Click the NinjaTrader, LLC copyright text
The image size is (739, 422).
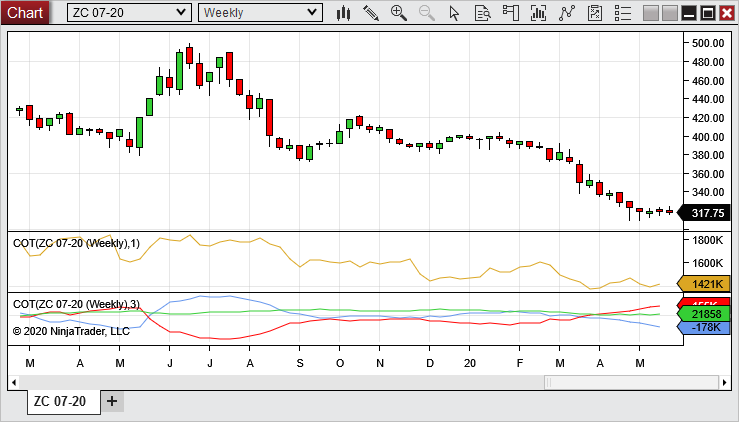(x=71, y=330)
